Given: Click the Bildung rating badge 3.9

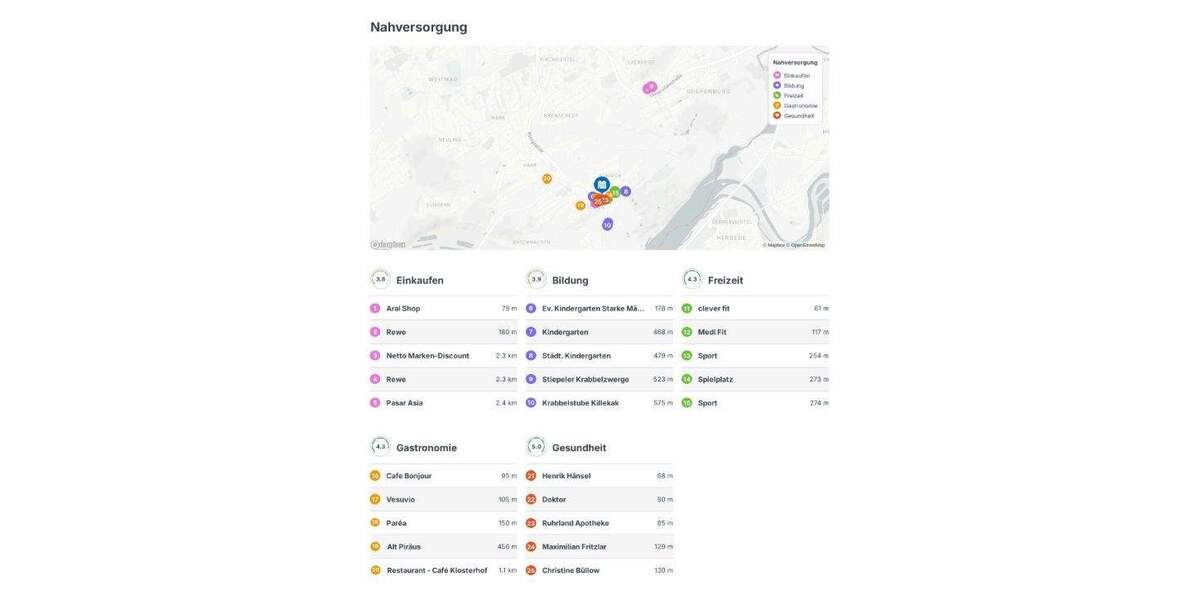Looking at the screenshot, I should coord(536,279).
